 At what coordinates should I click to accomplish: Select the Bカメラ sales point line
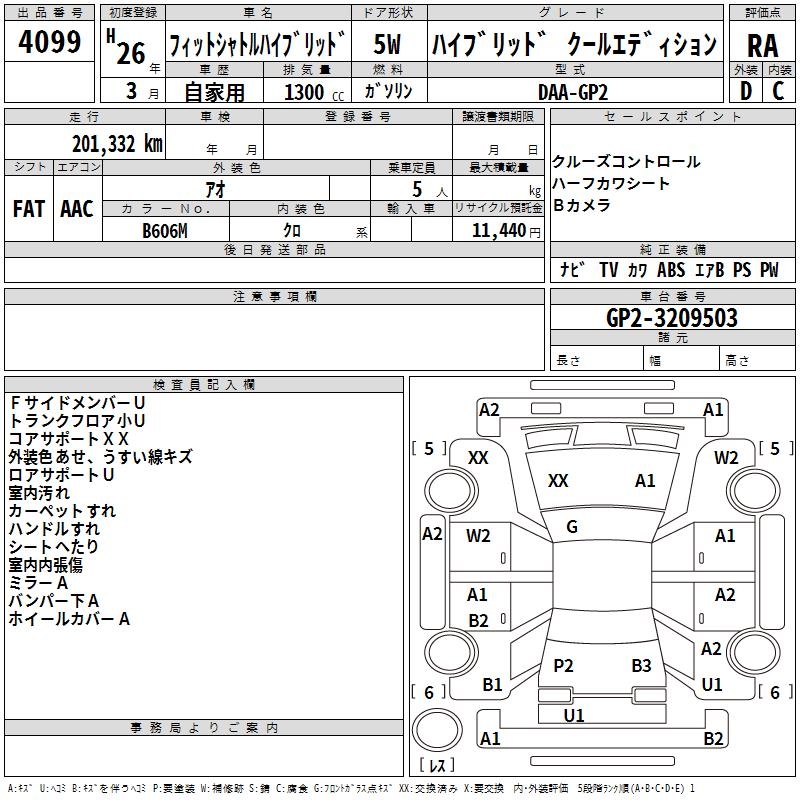(581, 206)
